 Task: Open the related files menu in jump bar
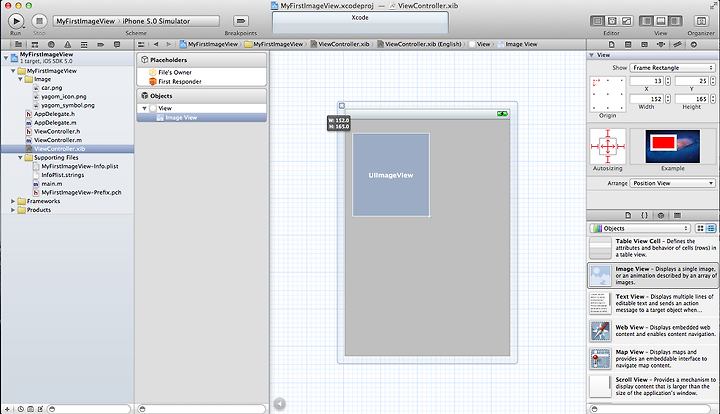[141, 45]
